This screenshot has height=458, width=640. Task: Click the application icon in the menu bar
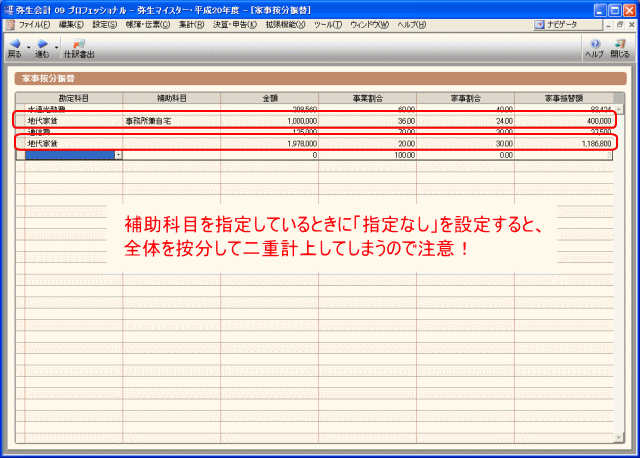pyautogui.click(x=10, y=25)
